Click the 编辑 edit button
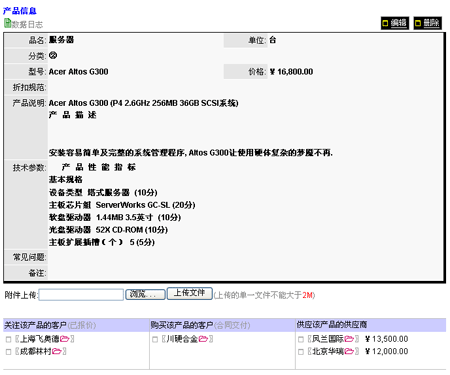 coord(395,23)
